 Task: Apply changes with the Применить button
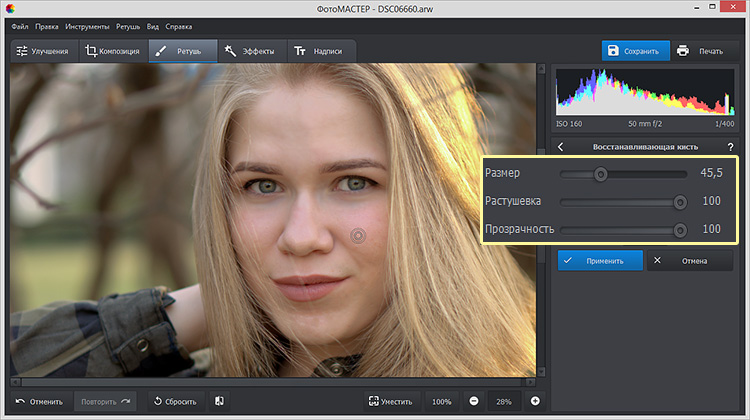pos(598,261)
